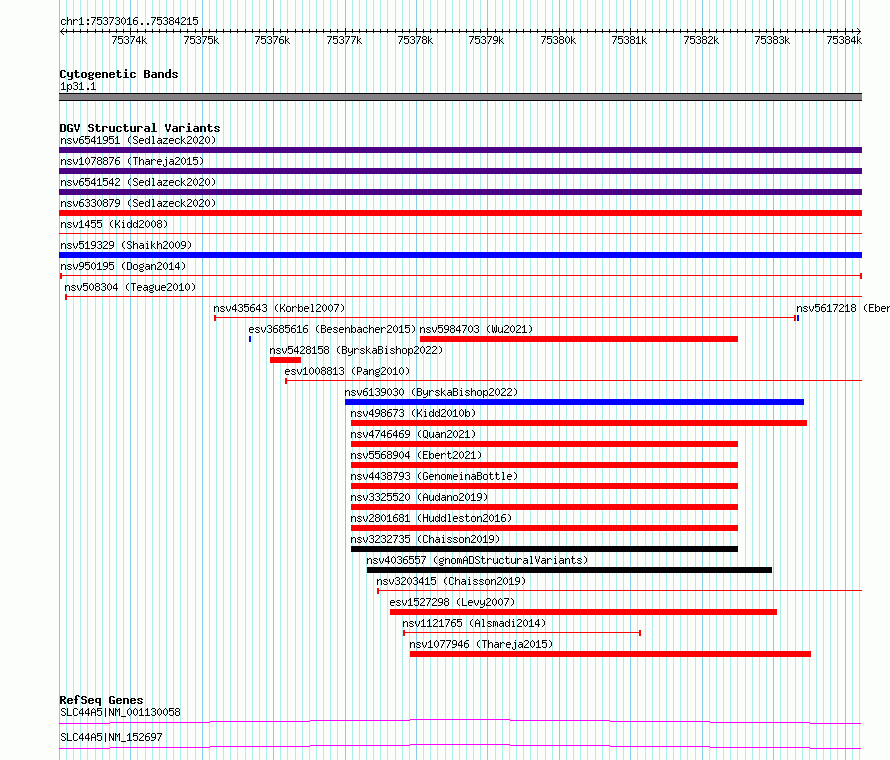Click the nsv4036557 gnomADStructuralVariants black bar

pos(569,570)
